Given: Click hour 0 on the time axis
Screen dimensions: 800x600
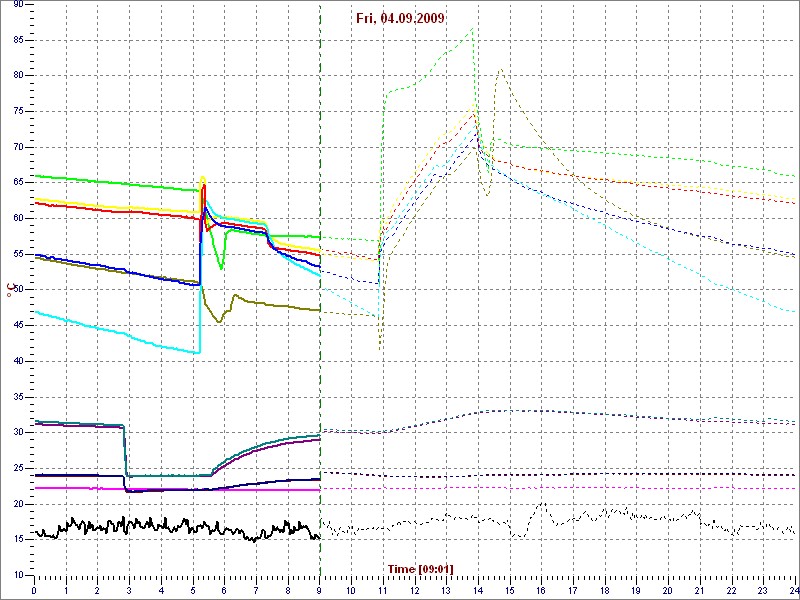Looking at the screenshot, I should [x=34, y=589].
